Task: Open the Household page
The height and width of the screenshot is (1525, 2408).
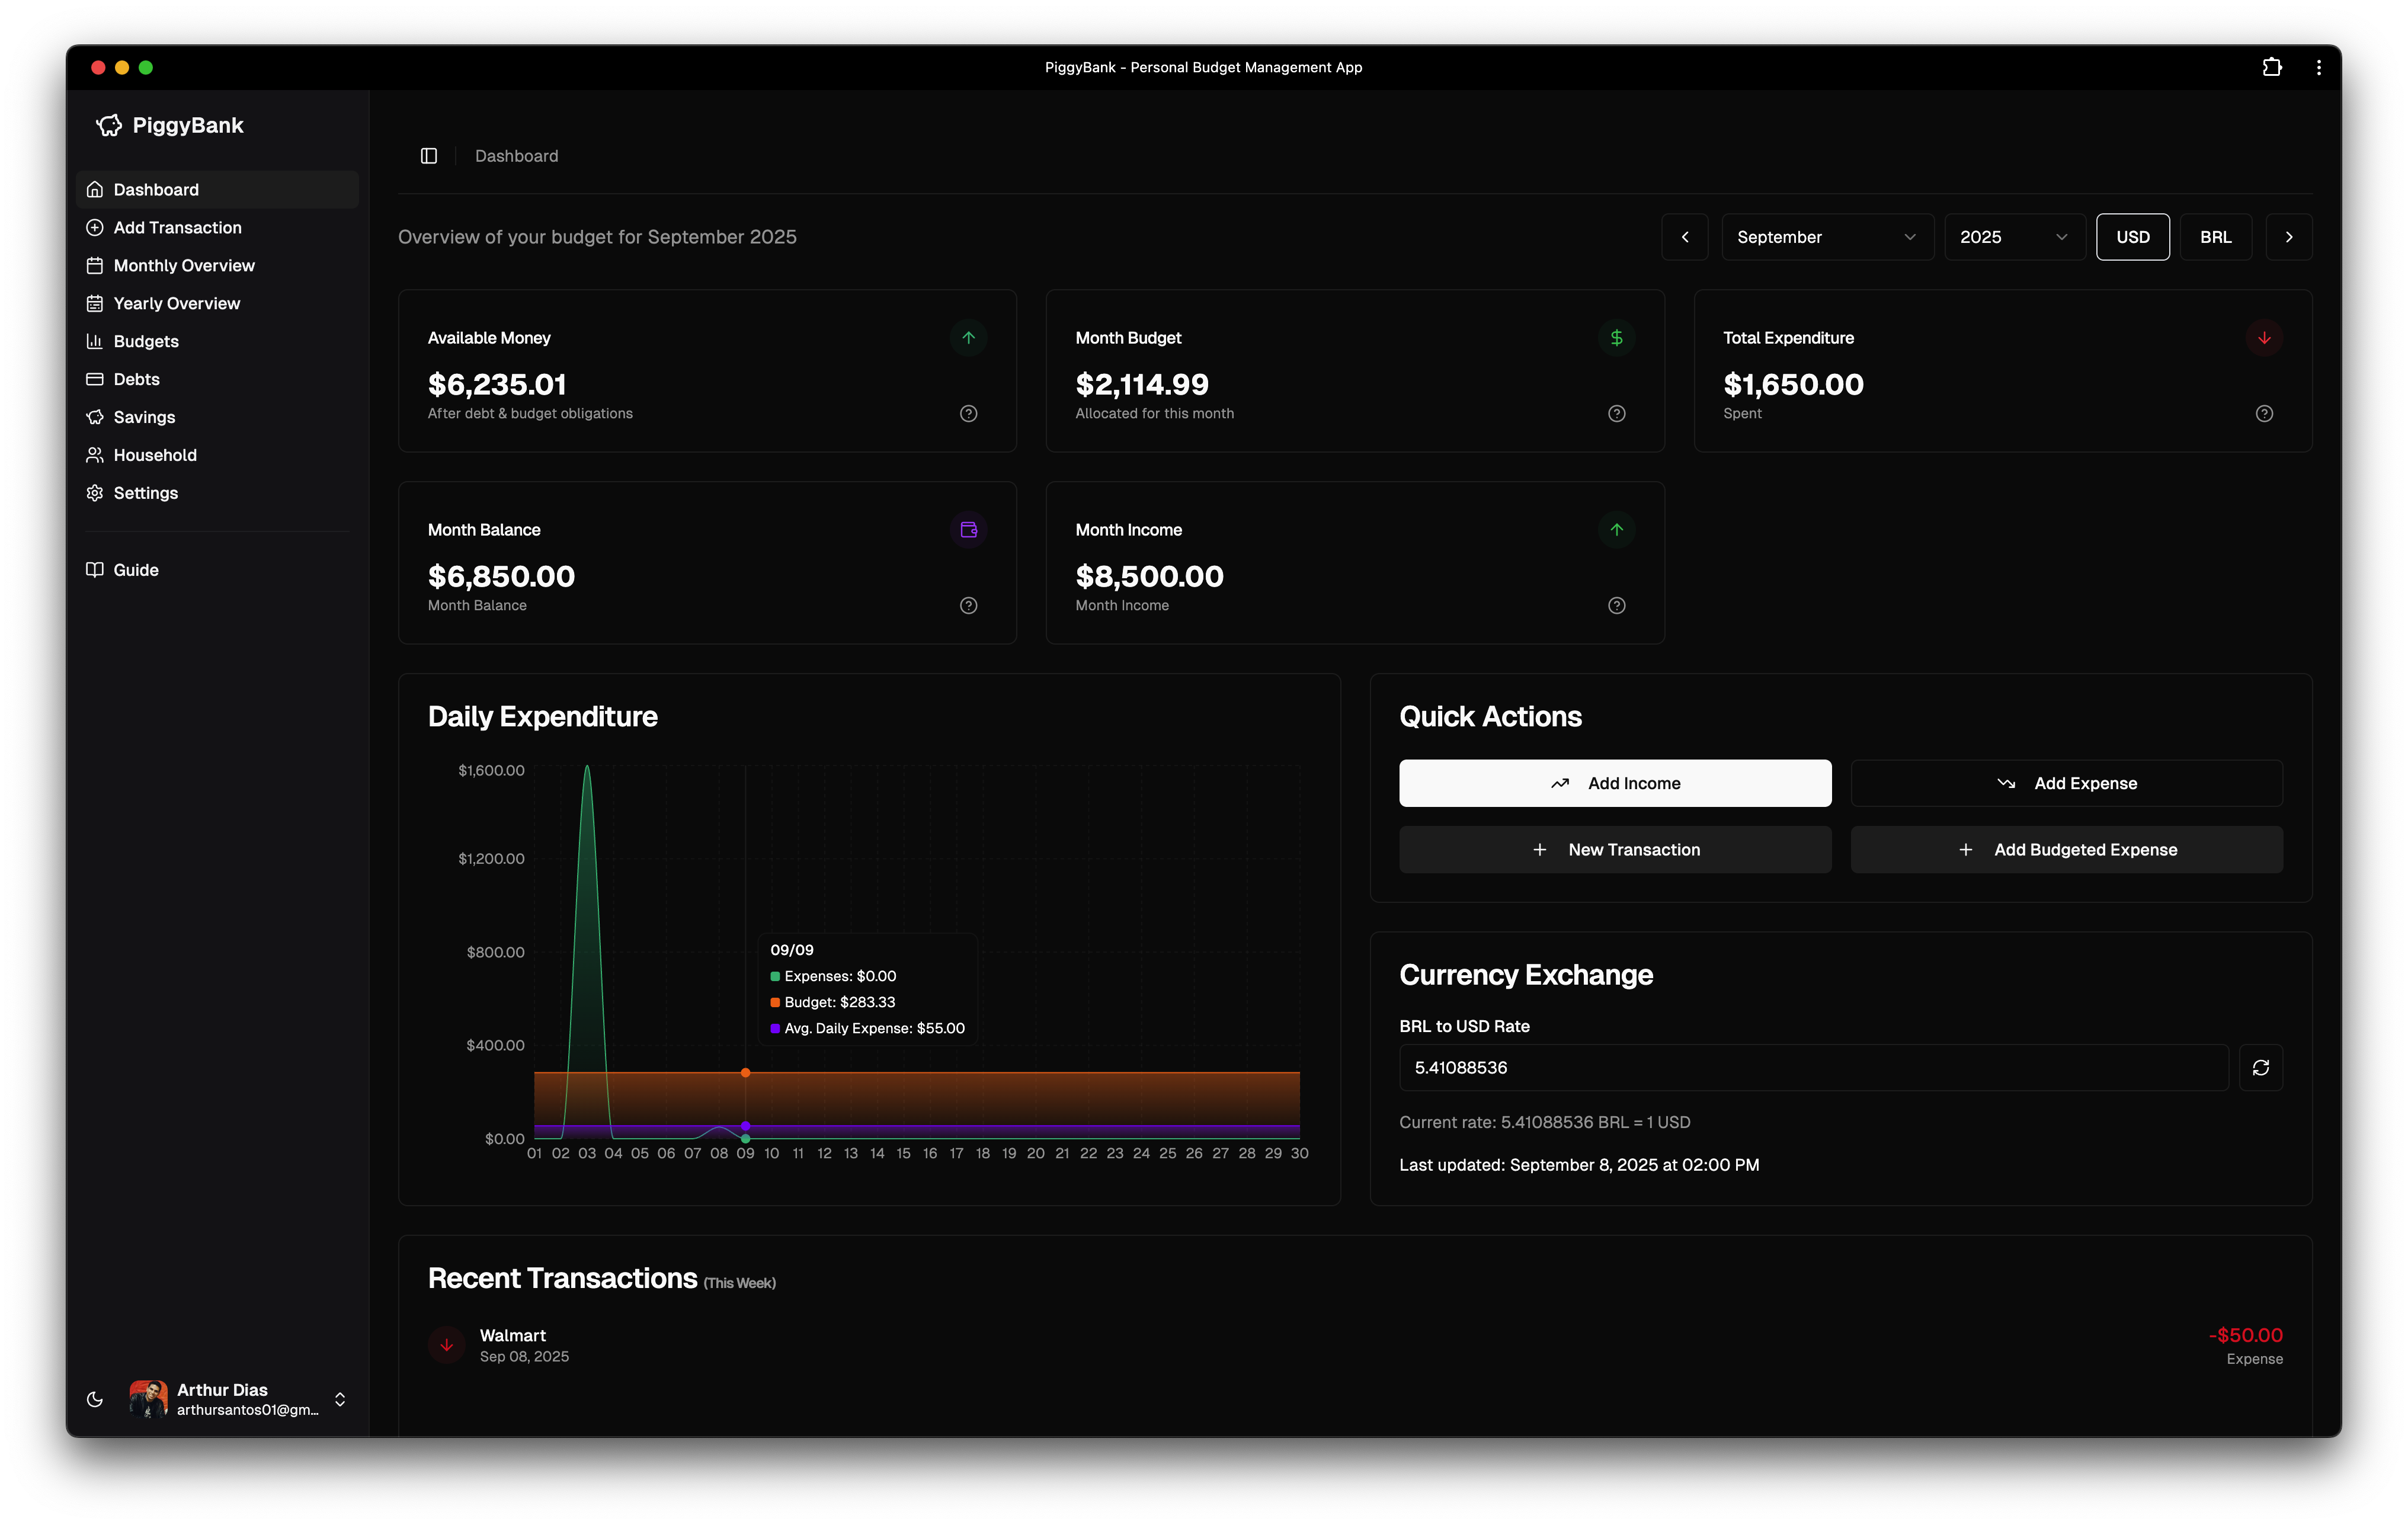Action: (217, 456)
